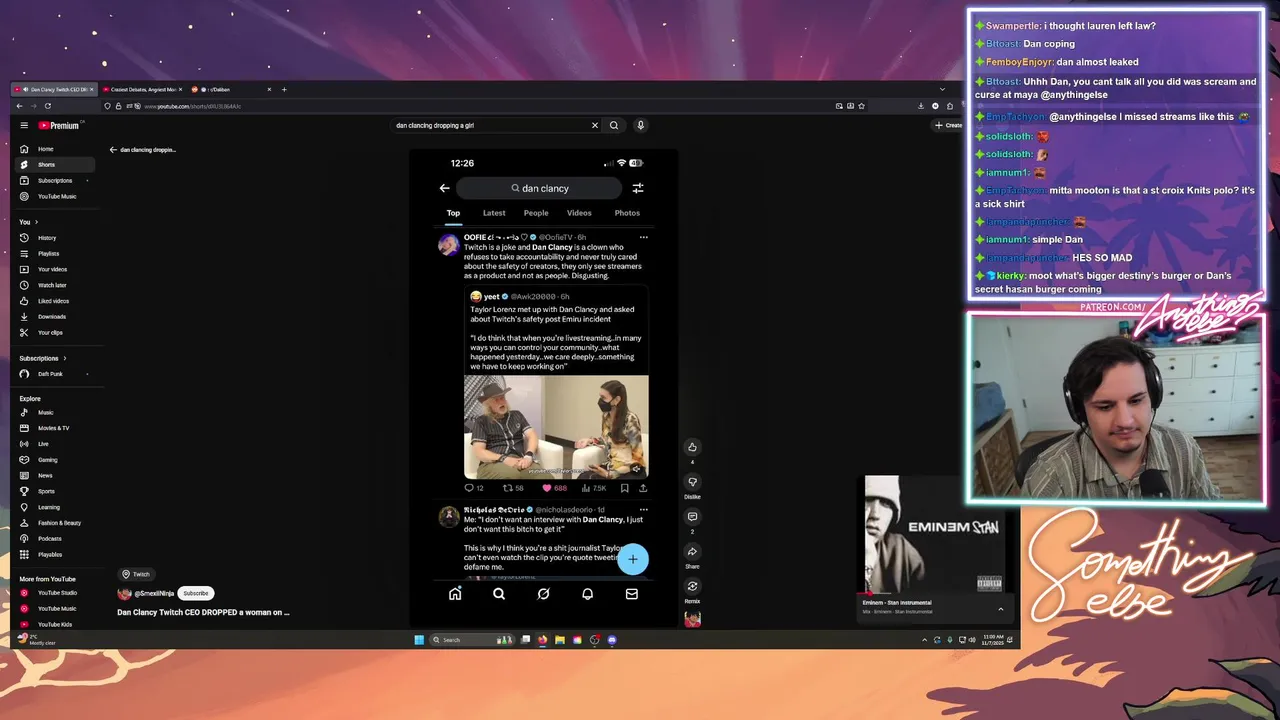Open the YouTube hamburger guide menu
The image size is (1280, 720).
point(24,125)
